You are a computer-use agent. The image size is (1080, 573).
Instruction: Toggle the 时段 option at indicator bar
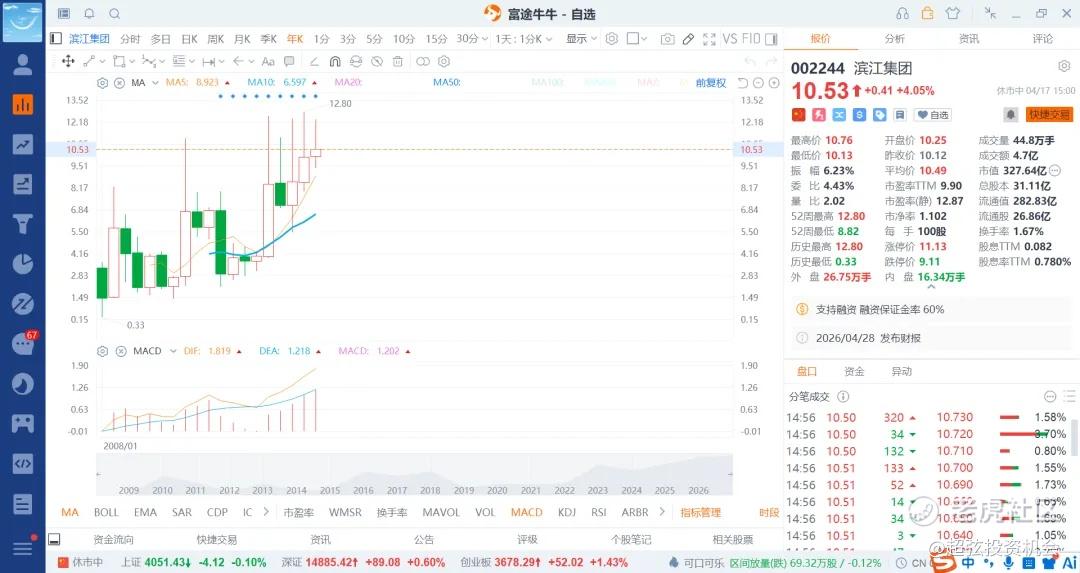[x=769, y=512]
